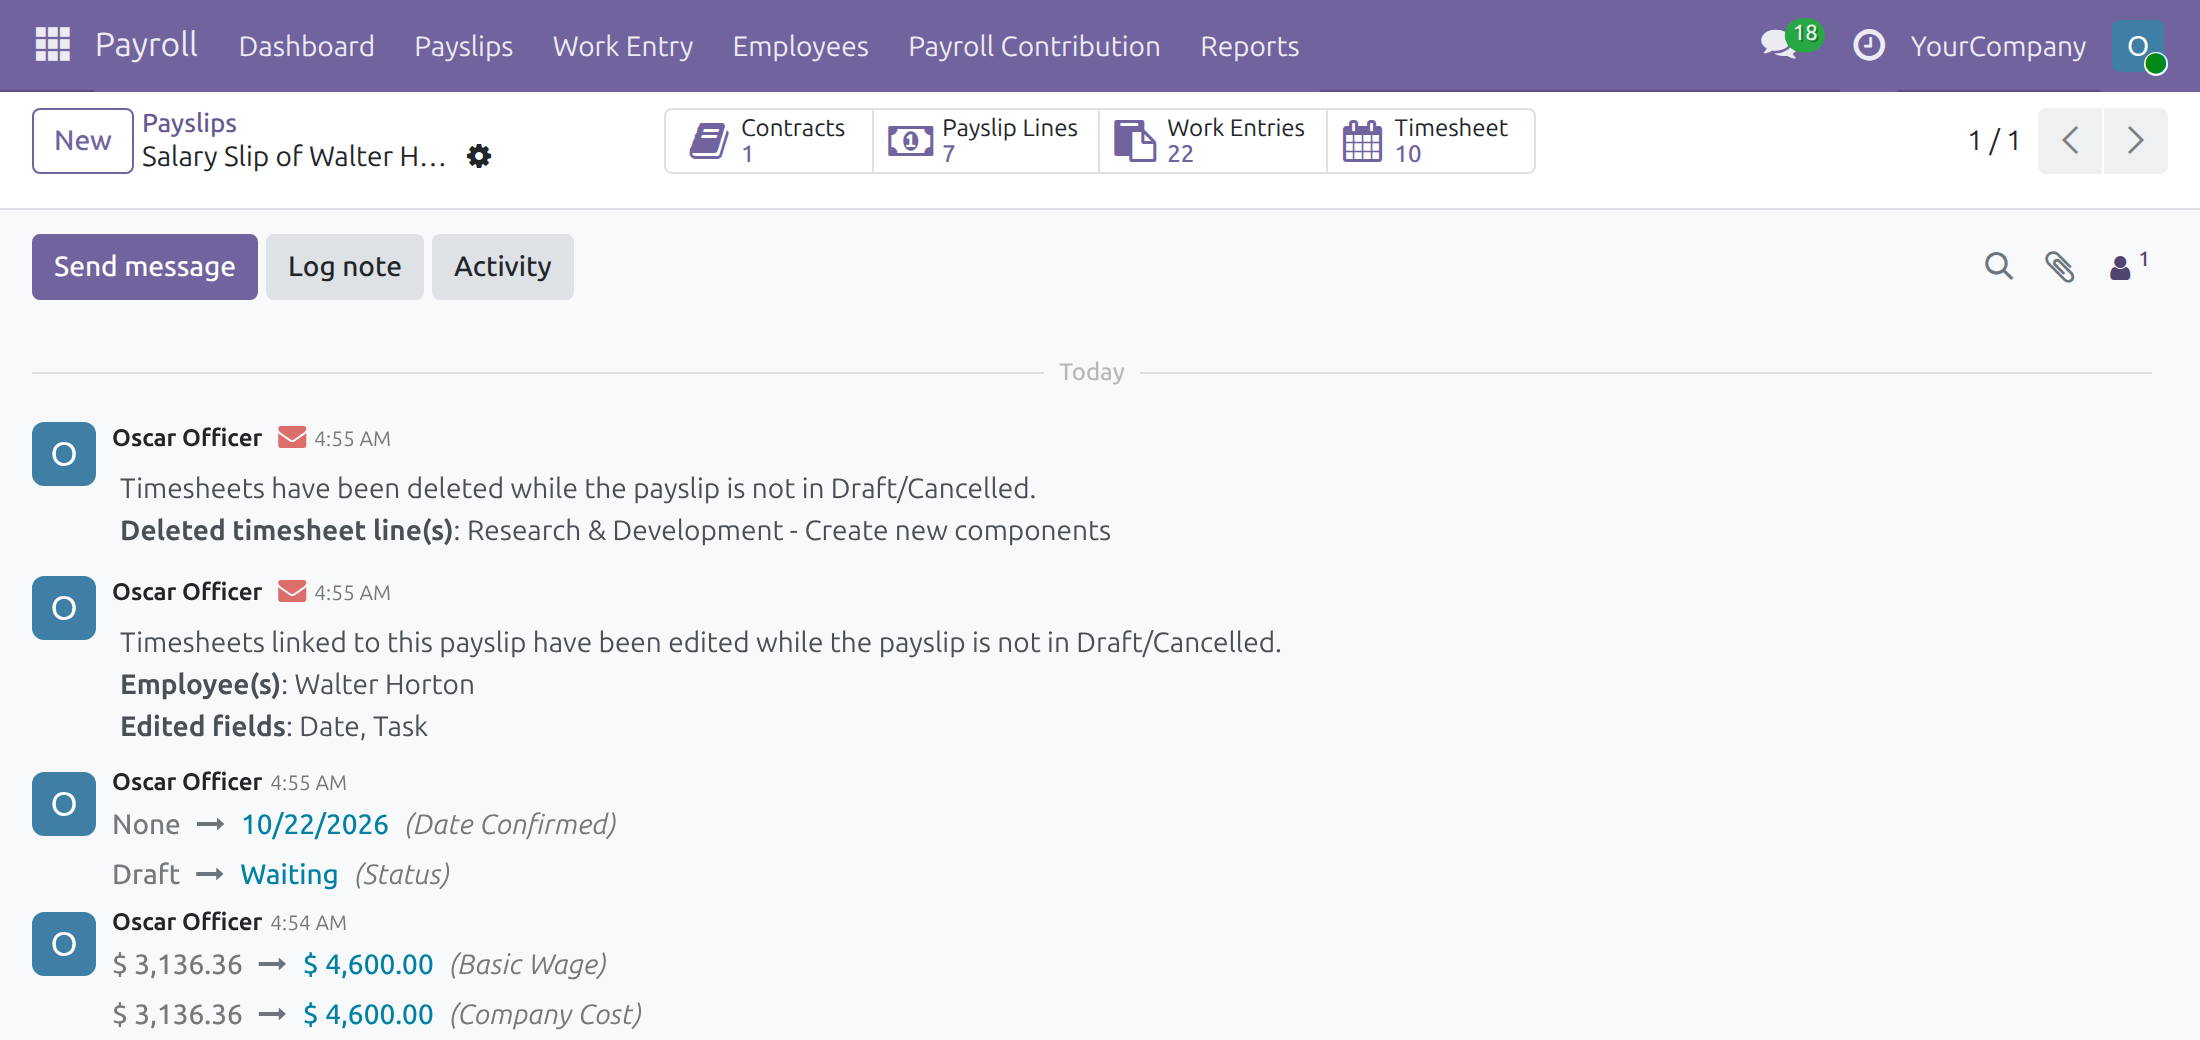Click the gear actions icon beside the payslip title
The image size is (2200, 1040).
pyautogui.click(x=479, y=156)
